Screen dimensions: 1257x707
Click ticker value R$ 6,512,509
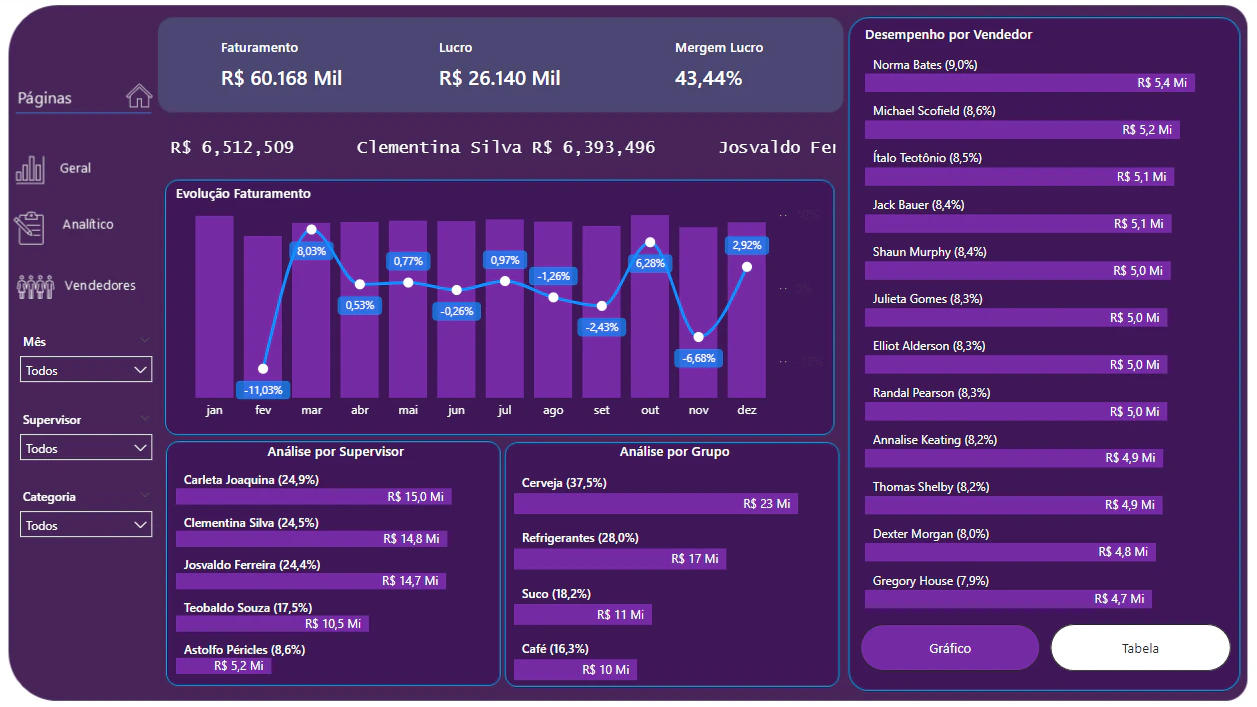pyautogui.click(x=232, y=147)
